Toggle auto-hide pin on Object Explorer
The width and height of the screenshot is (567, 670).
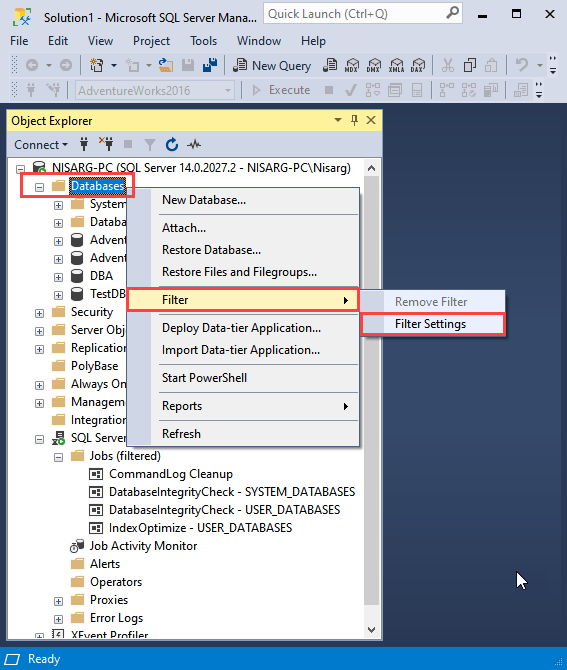(x=354, y=120)
